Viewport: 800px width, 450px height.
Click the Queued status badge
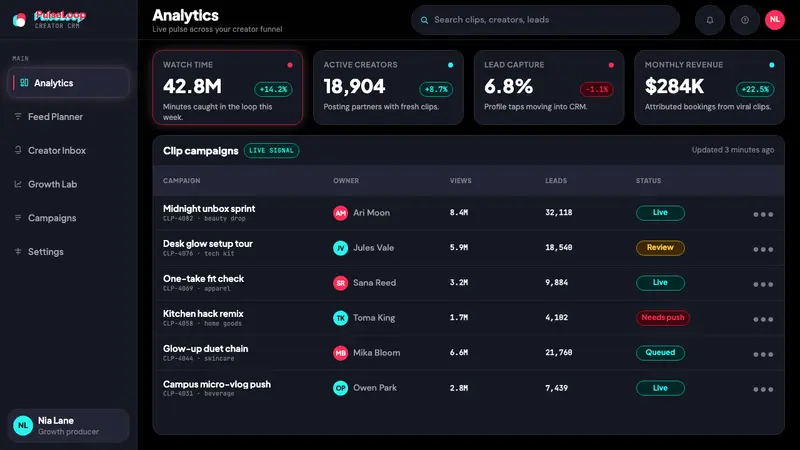point(660,353)
